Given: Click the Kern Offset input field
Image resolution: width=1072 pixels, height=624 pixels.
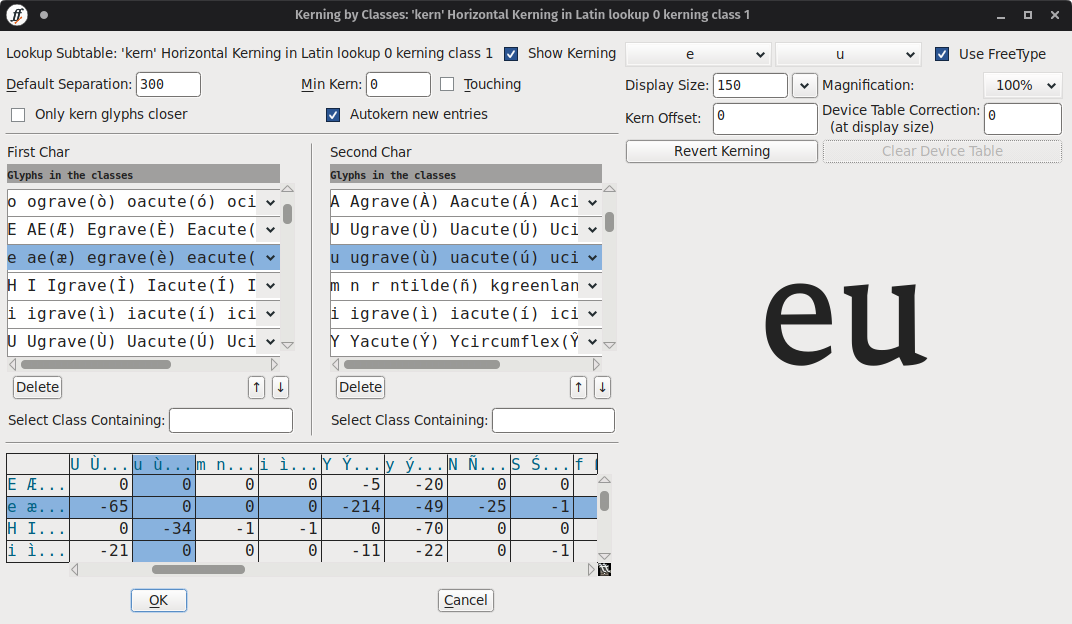Looking at the screenshot, I should click(765, 118).
